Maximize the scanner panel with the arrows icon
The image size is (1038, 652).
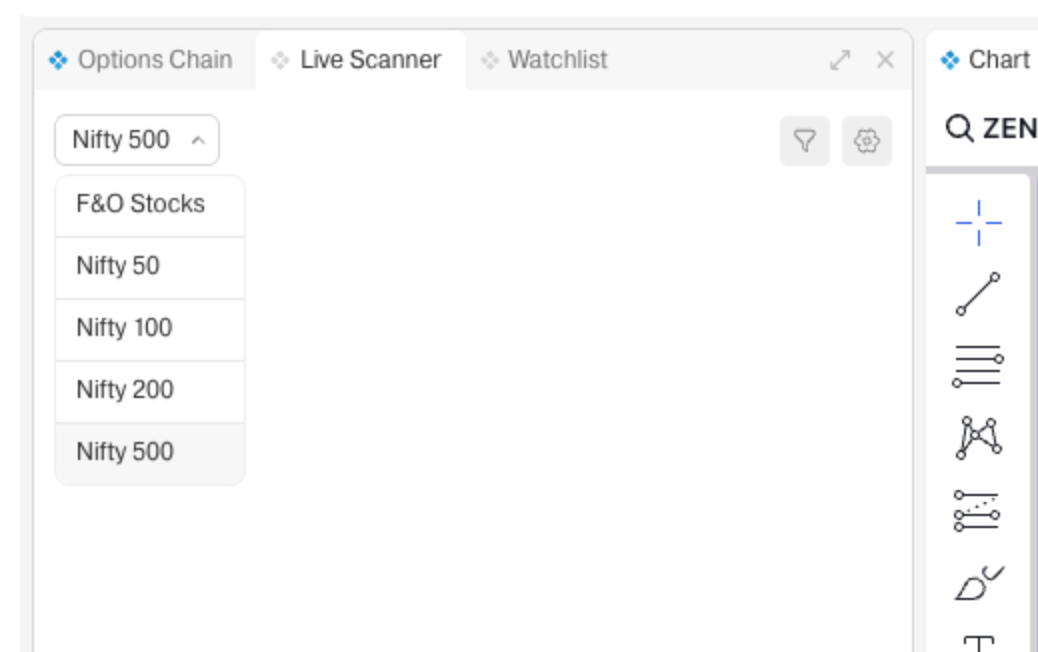pos(839,60)
